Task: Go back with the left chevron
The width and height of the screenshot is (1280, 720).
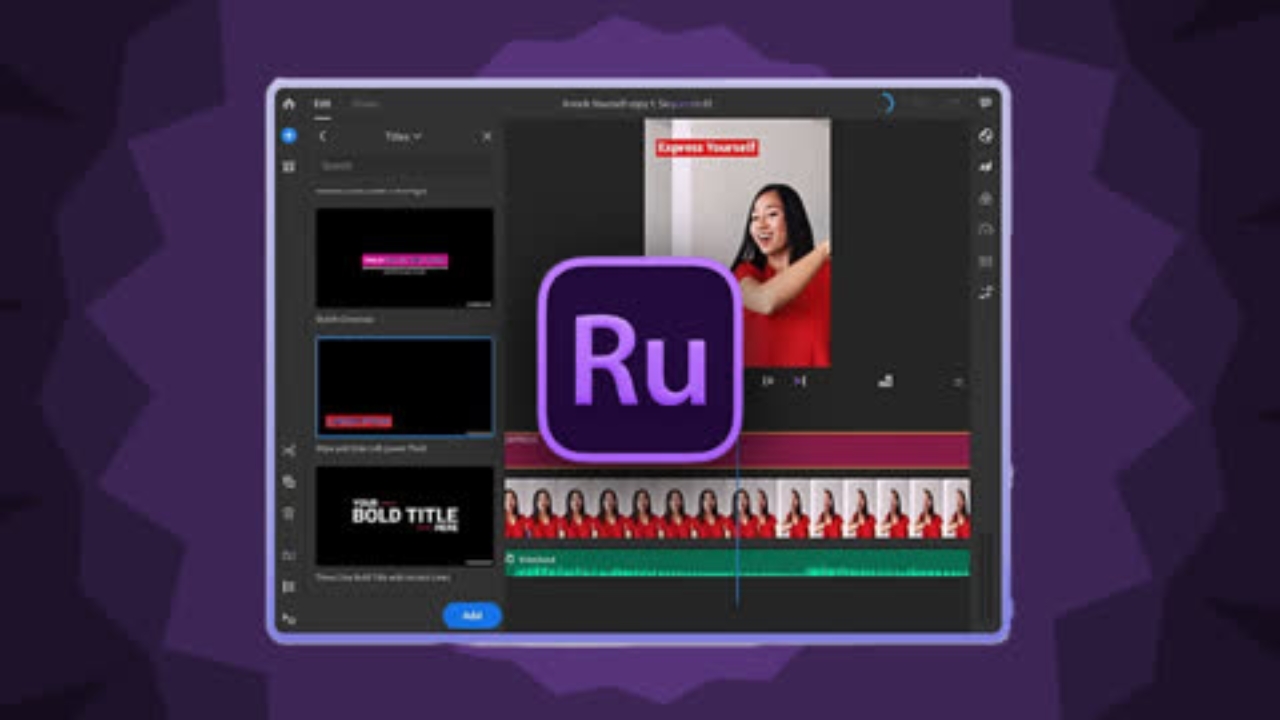Action: [x=322, y=136]
